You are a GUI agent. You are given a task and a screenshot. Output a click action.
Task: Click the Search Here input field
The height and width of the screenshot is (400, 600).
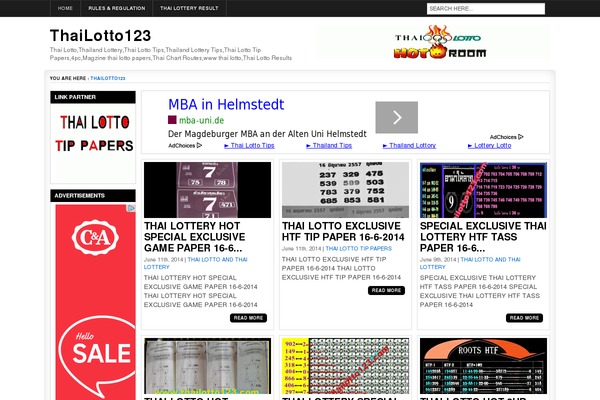coord(486,8)
